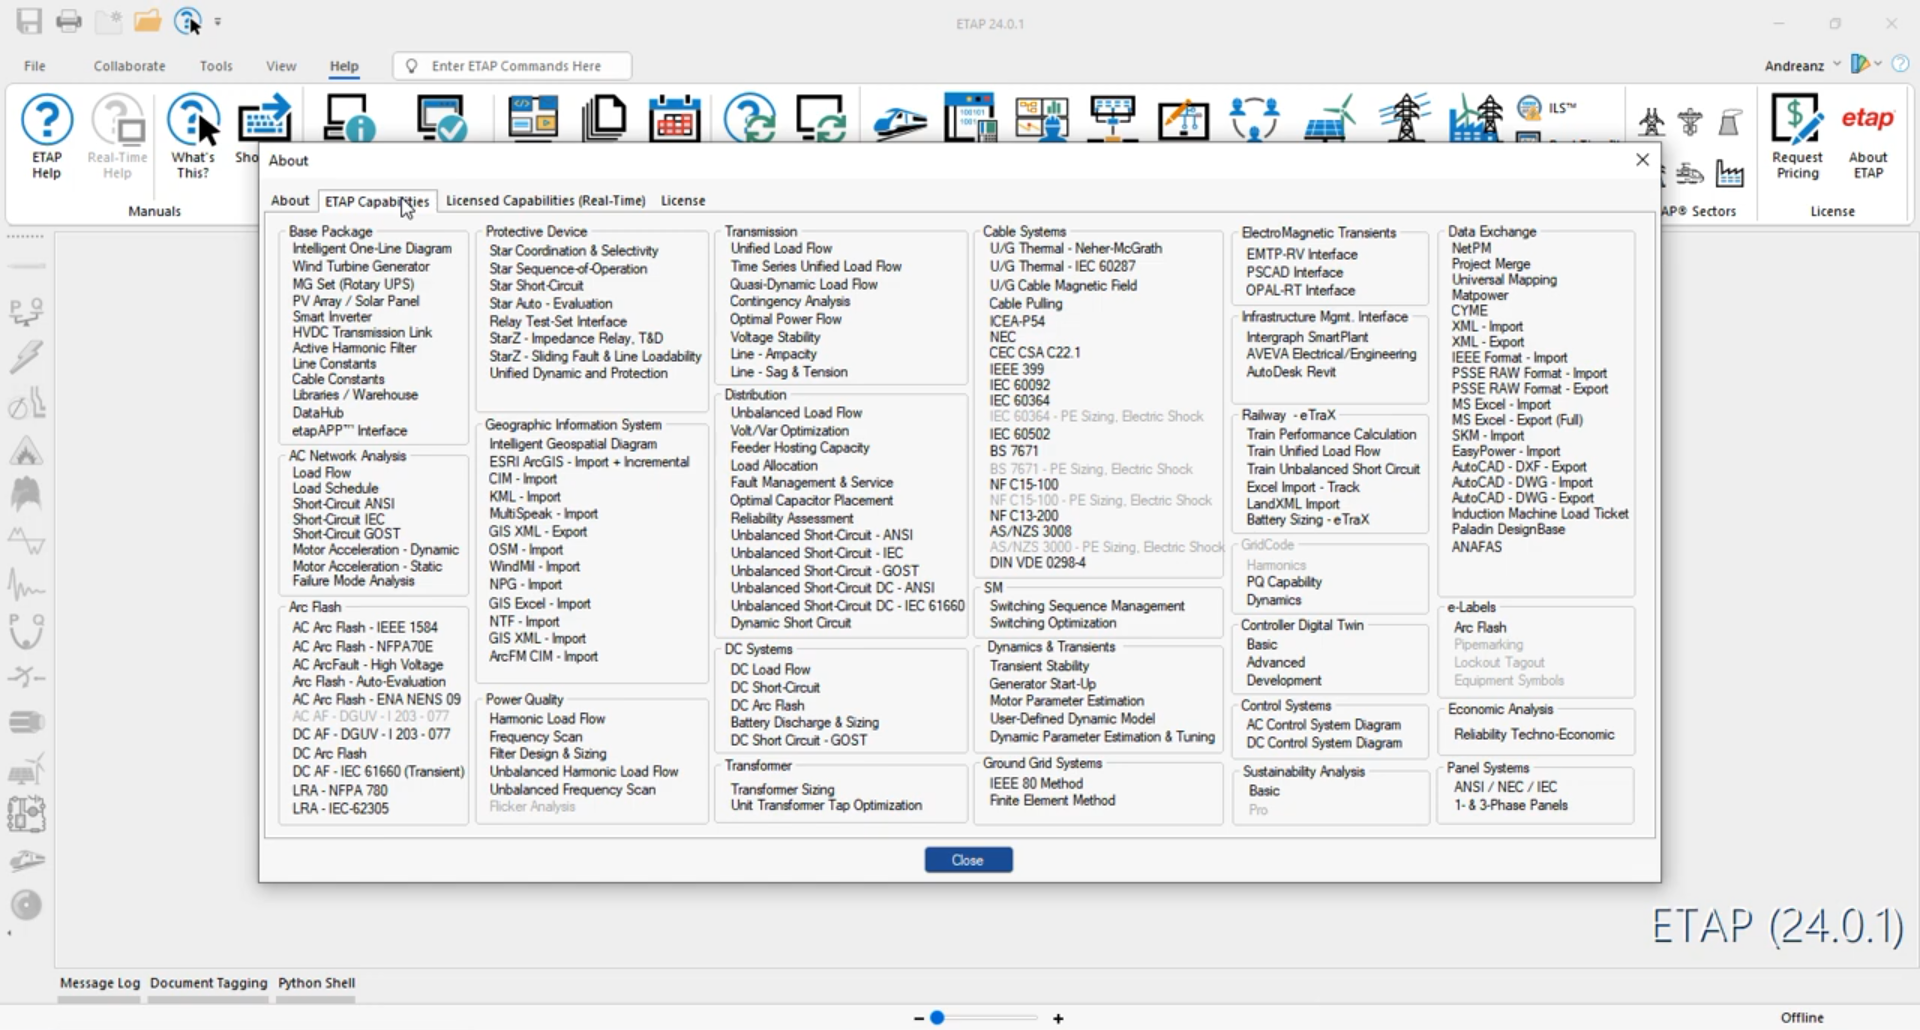The height and width of the screenshot is (1030, 1920).
Task: Expand the Andreanz user account dropdown
Action: 1837,65
